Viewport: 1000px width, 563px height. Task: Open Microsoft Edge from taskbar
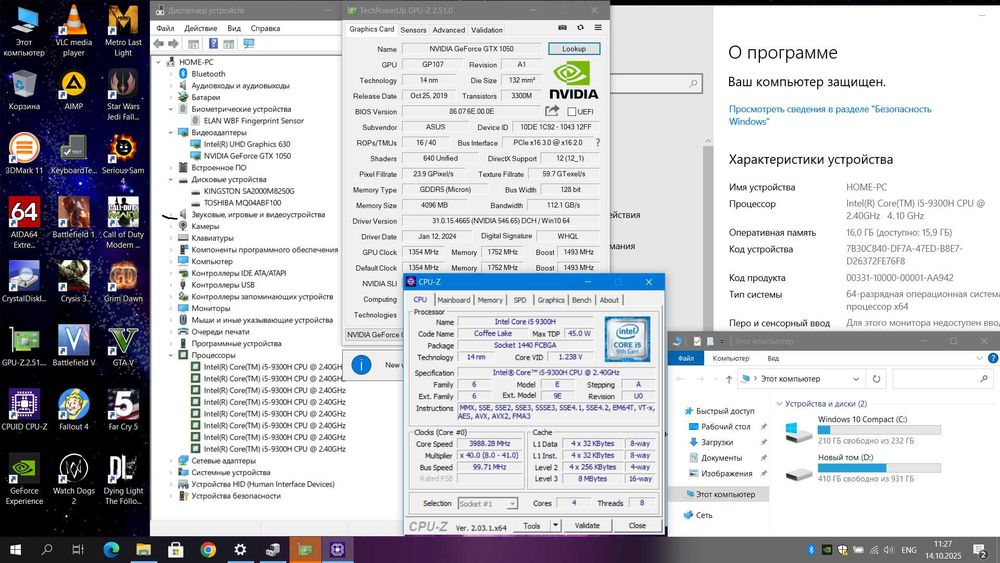112,549
